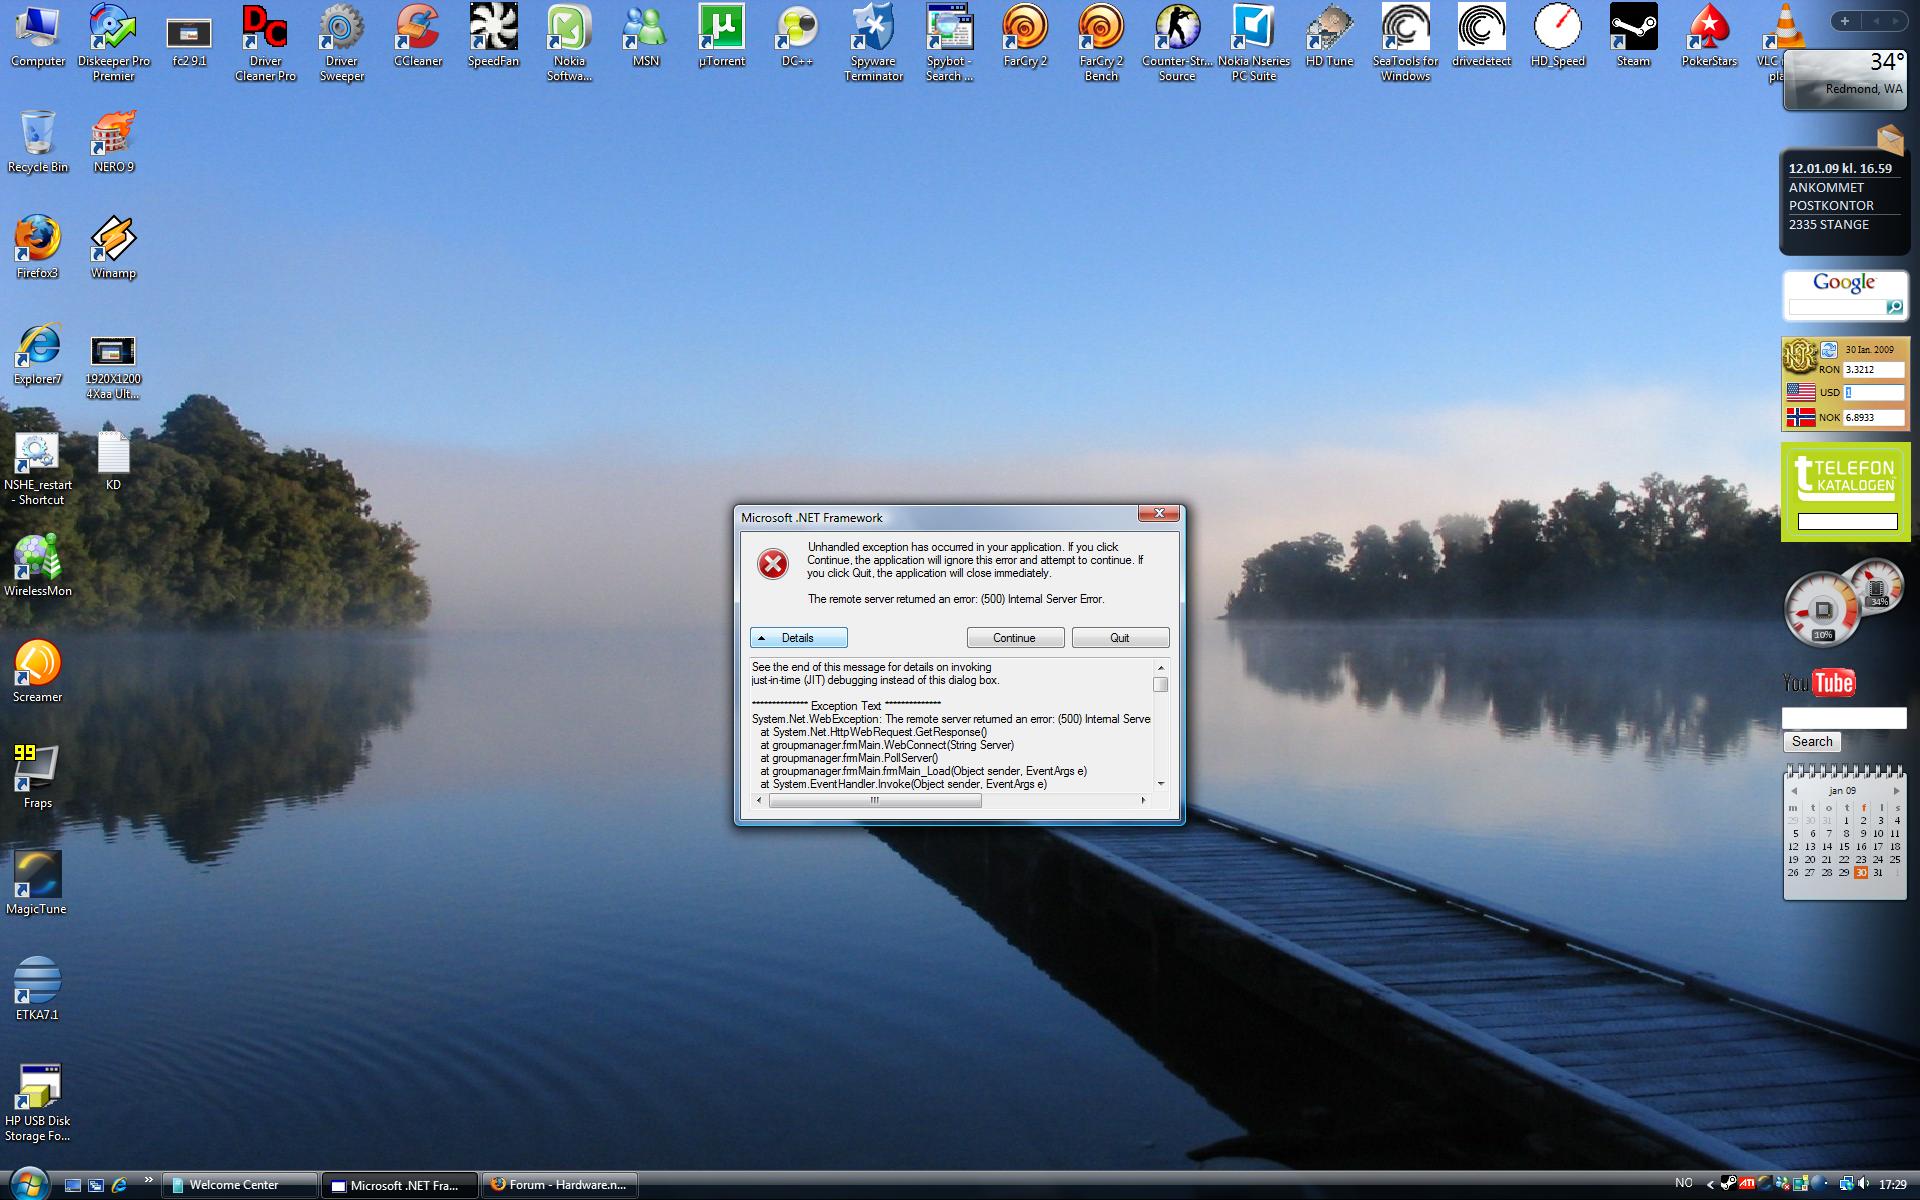
Task: Click the YouTube gadget Search button
Action: point(1812,742)
